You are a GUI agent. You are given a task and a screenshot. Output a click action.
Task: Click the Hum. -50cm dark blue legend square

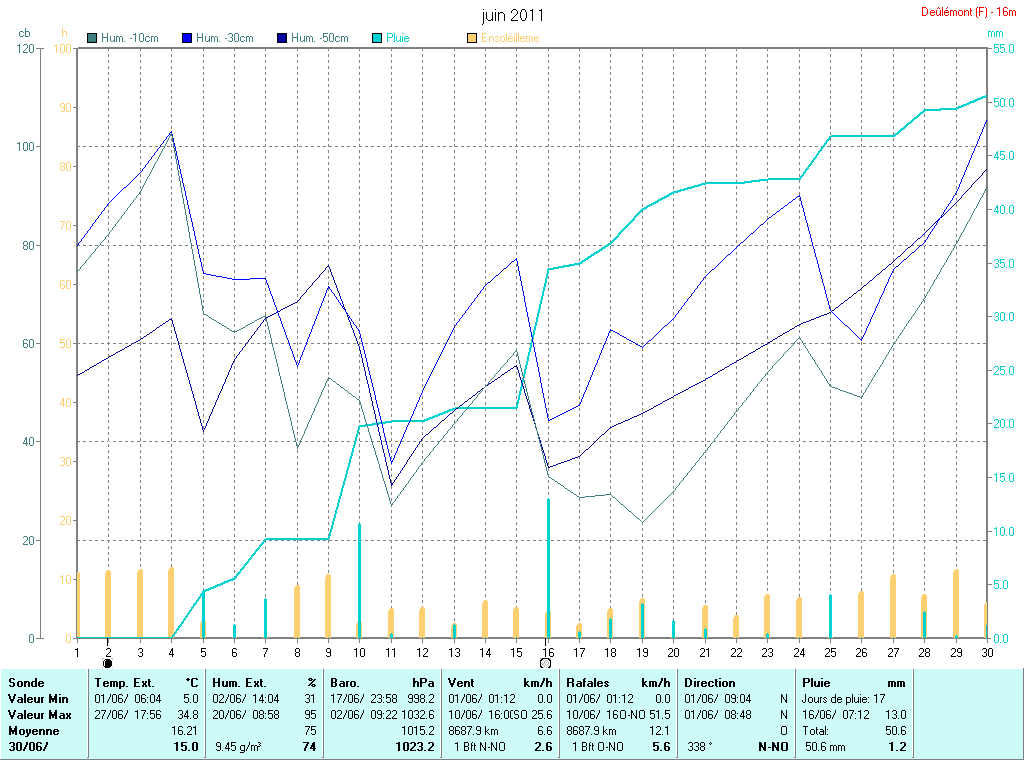282,38
